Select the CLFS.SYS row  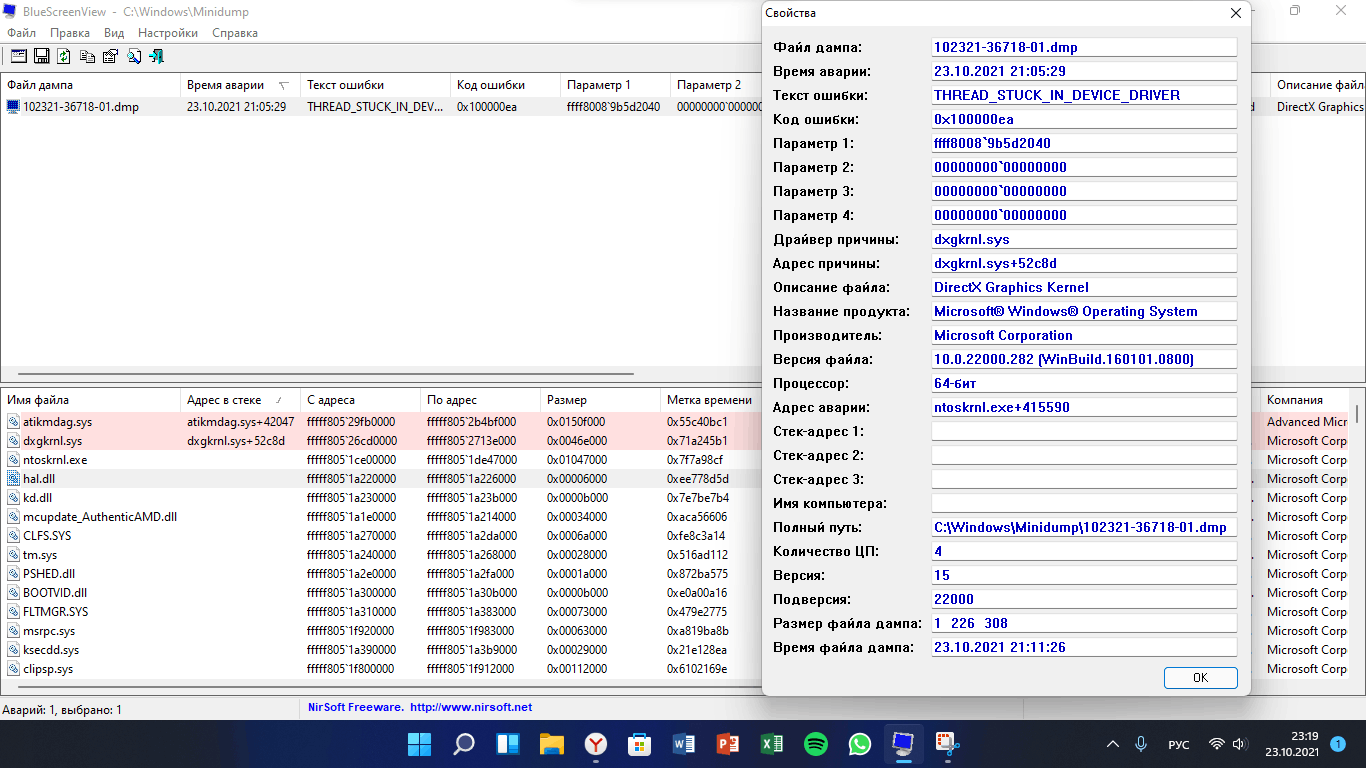(x=380, y=536)
